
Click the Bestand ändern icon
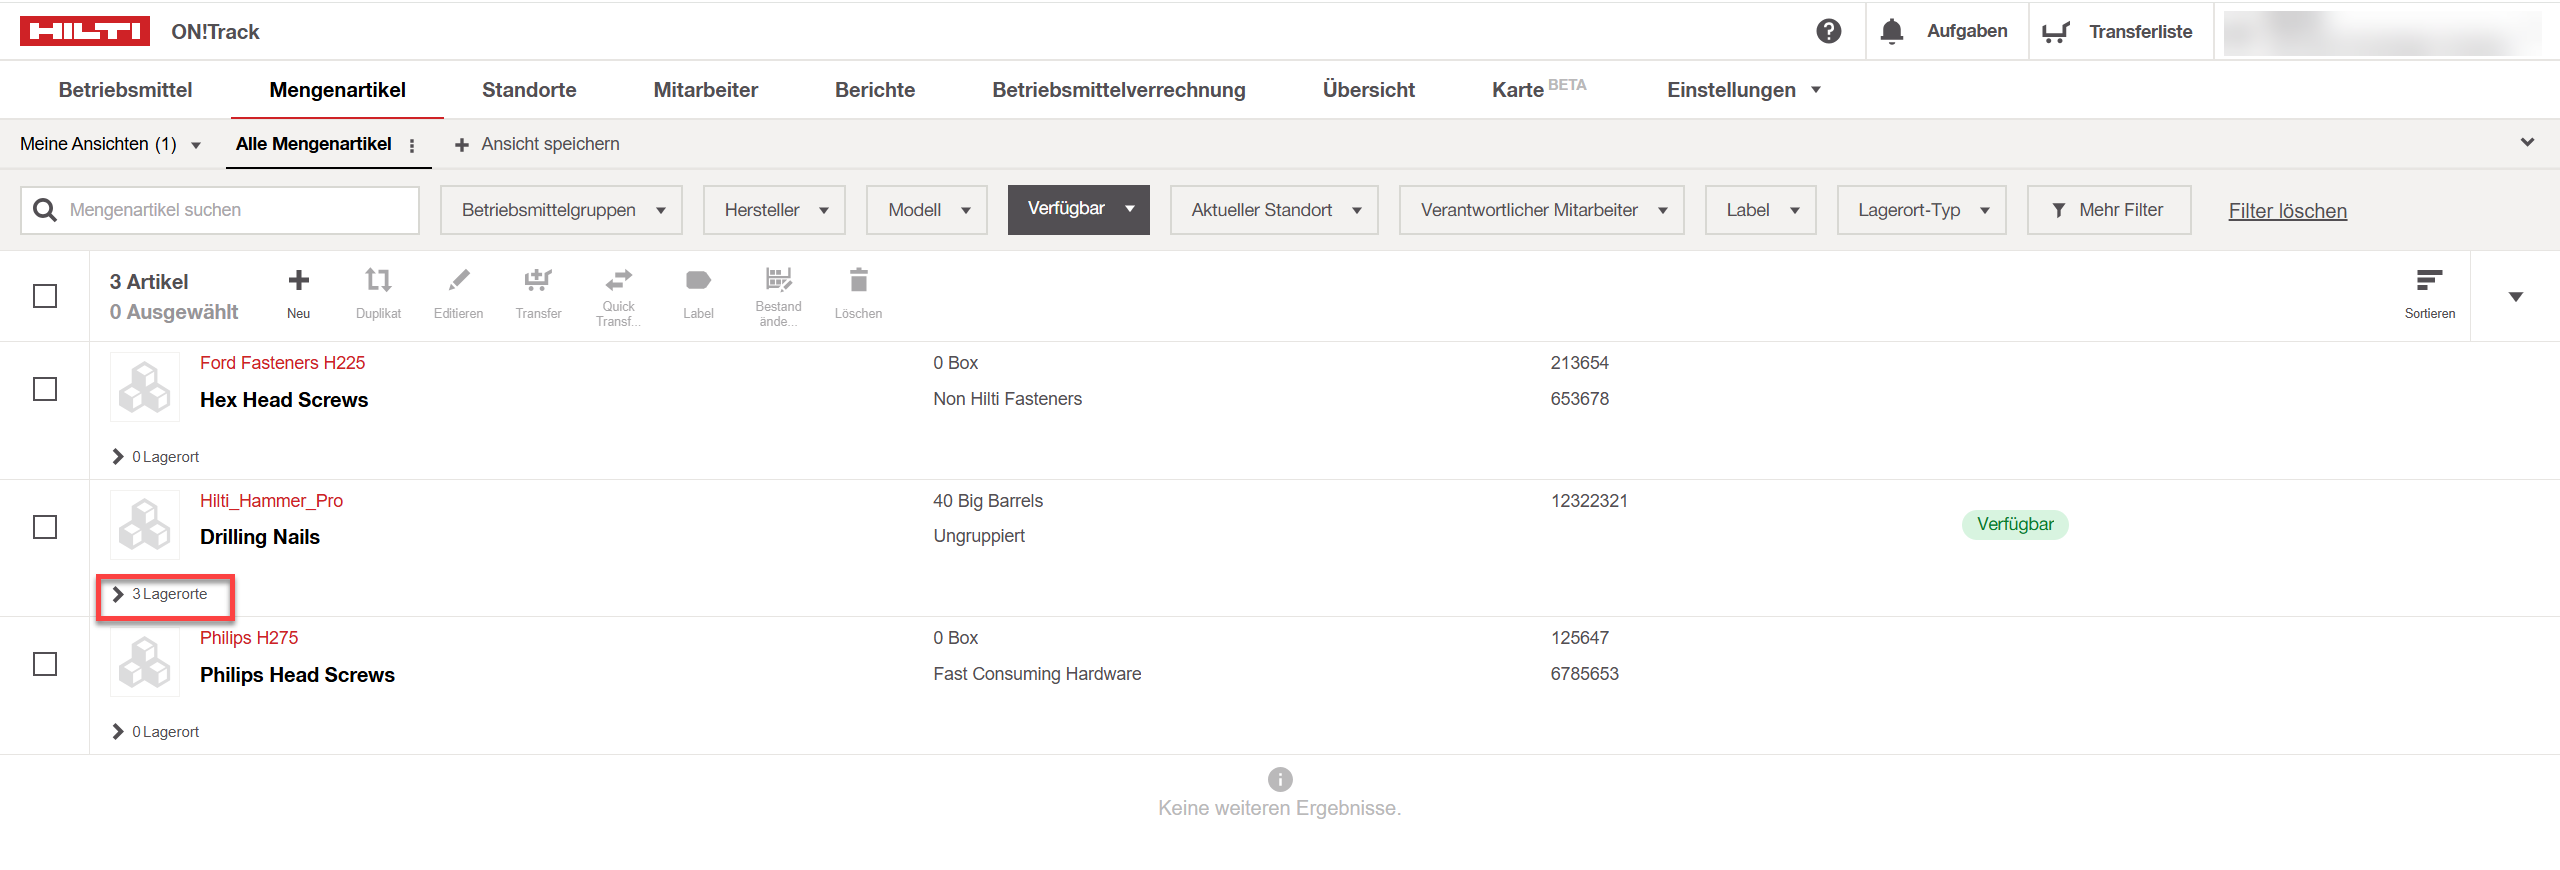778,278
